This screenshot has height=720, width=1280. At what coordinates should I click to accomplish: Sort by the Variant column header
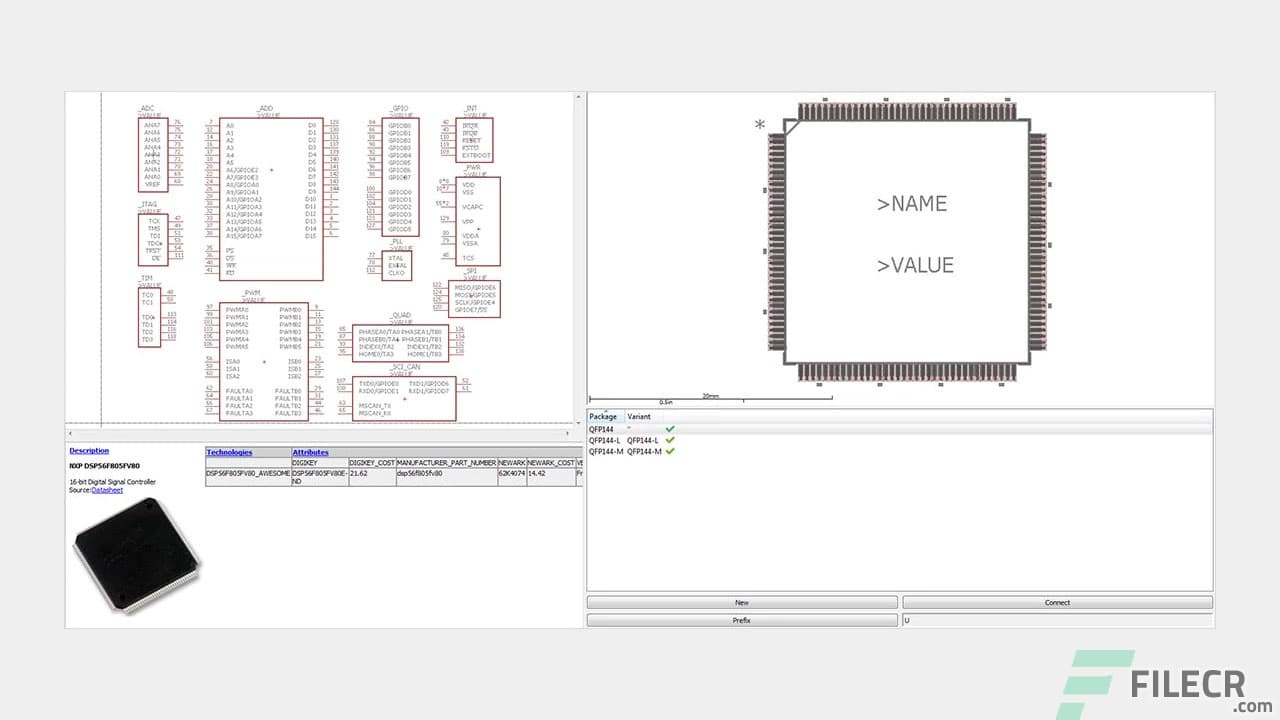[x=639, y=416]
